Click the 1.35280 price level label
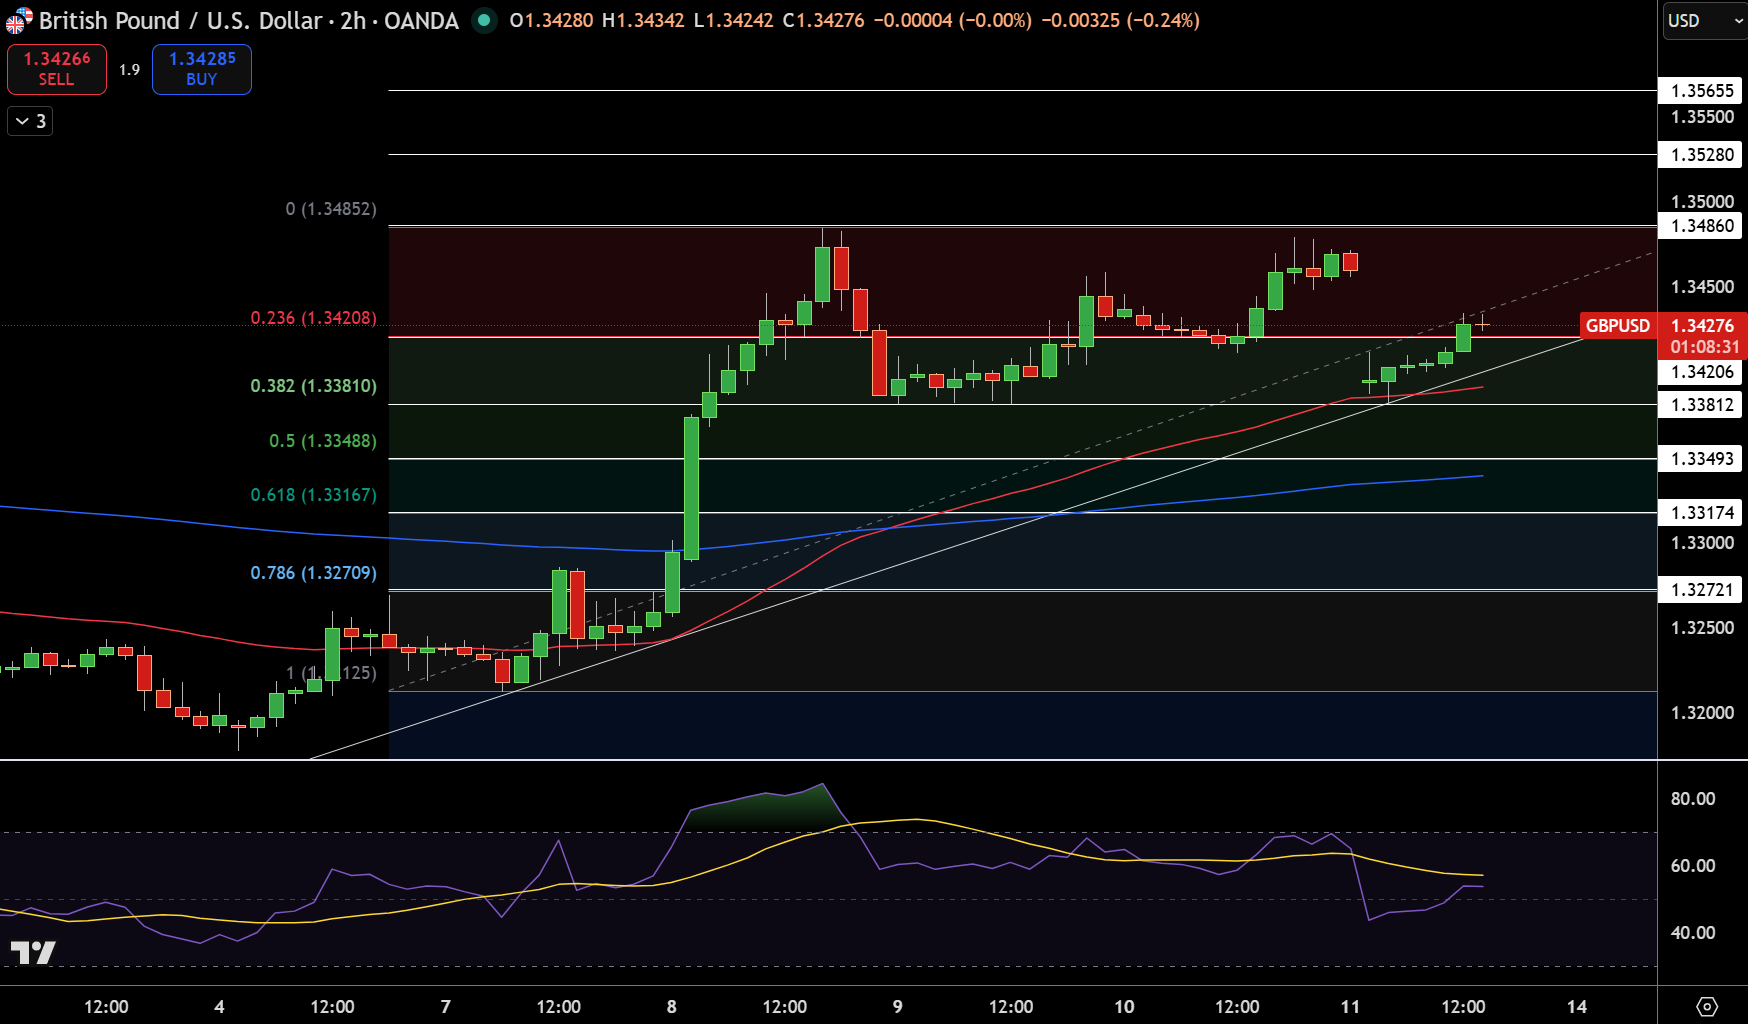This screenshot has height=1024, width=1748. [1702, 155]
